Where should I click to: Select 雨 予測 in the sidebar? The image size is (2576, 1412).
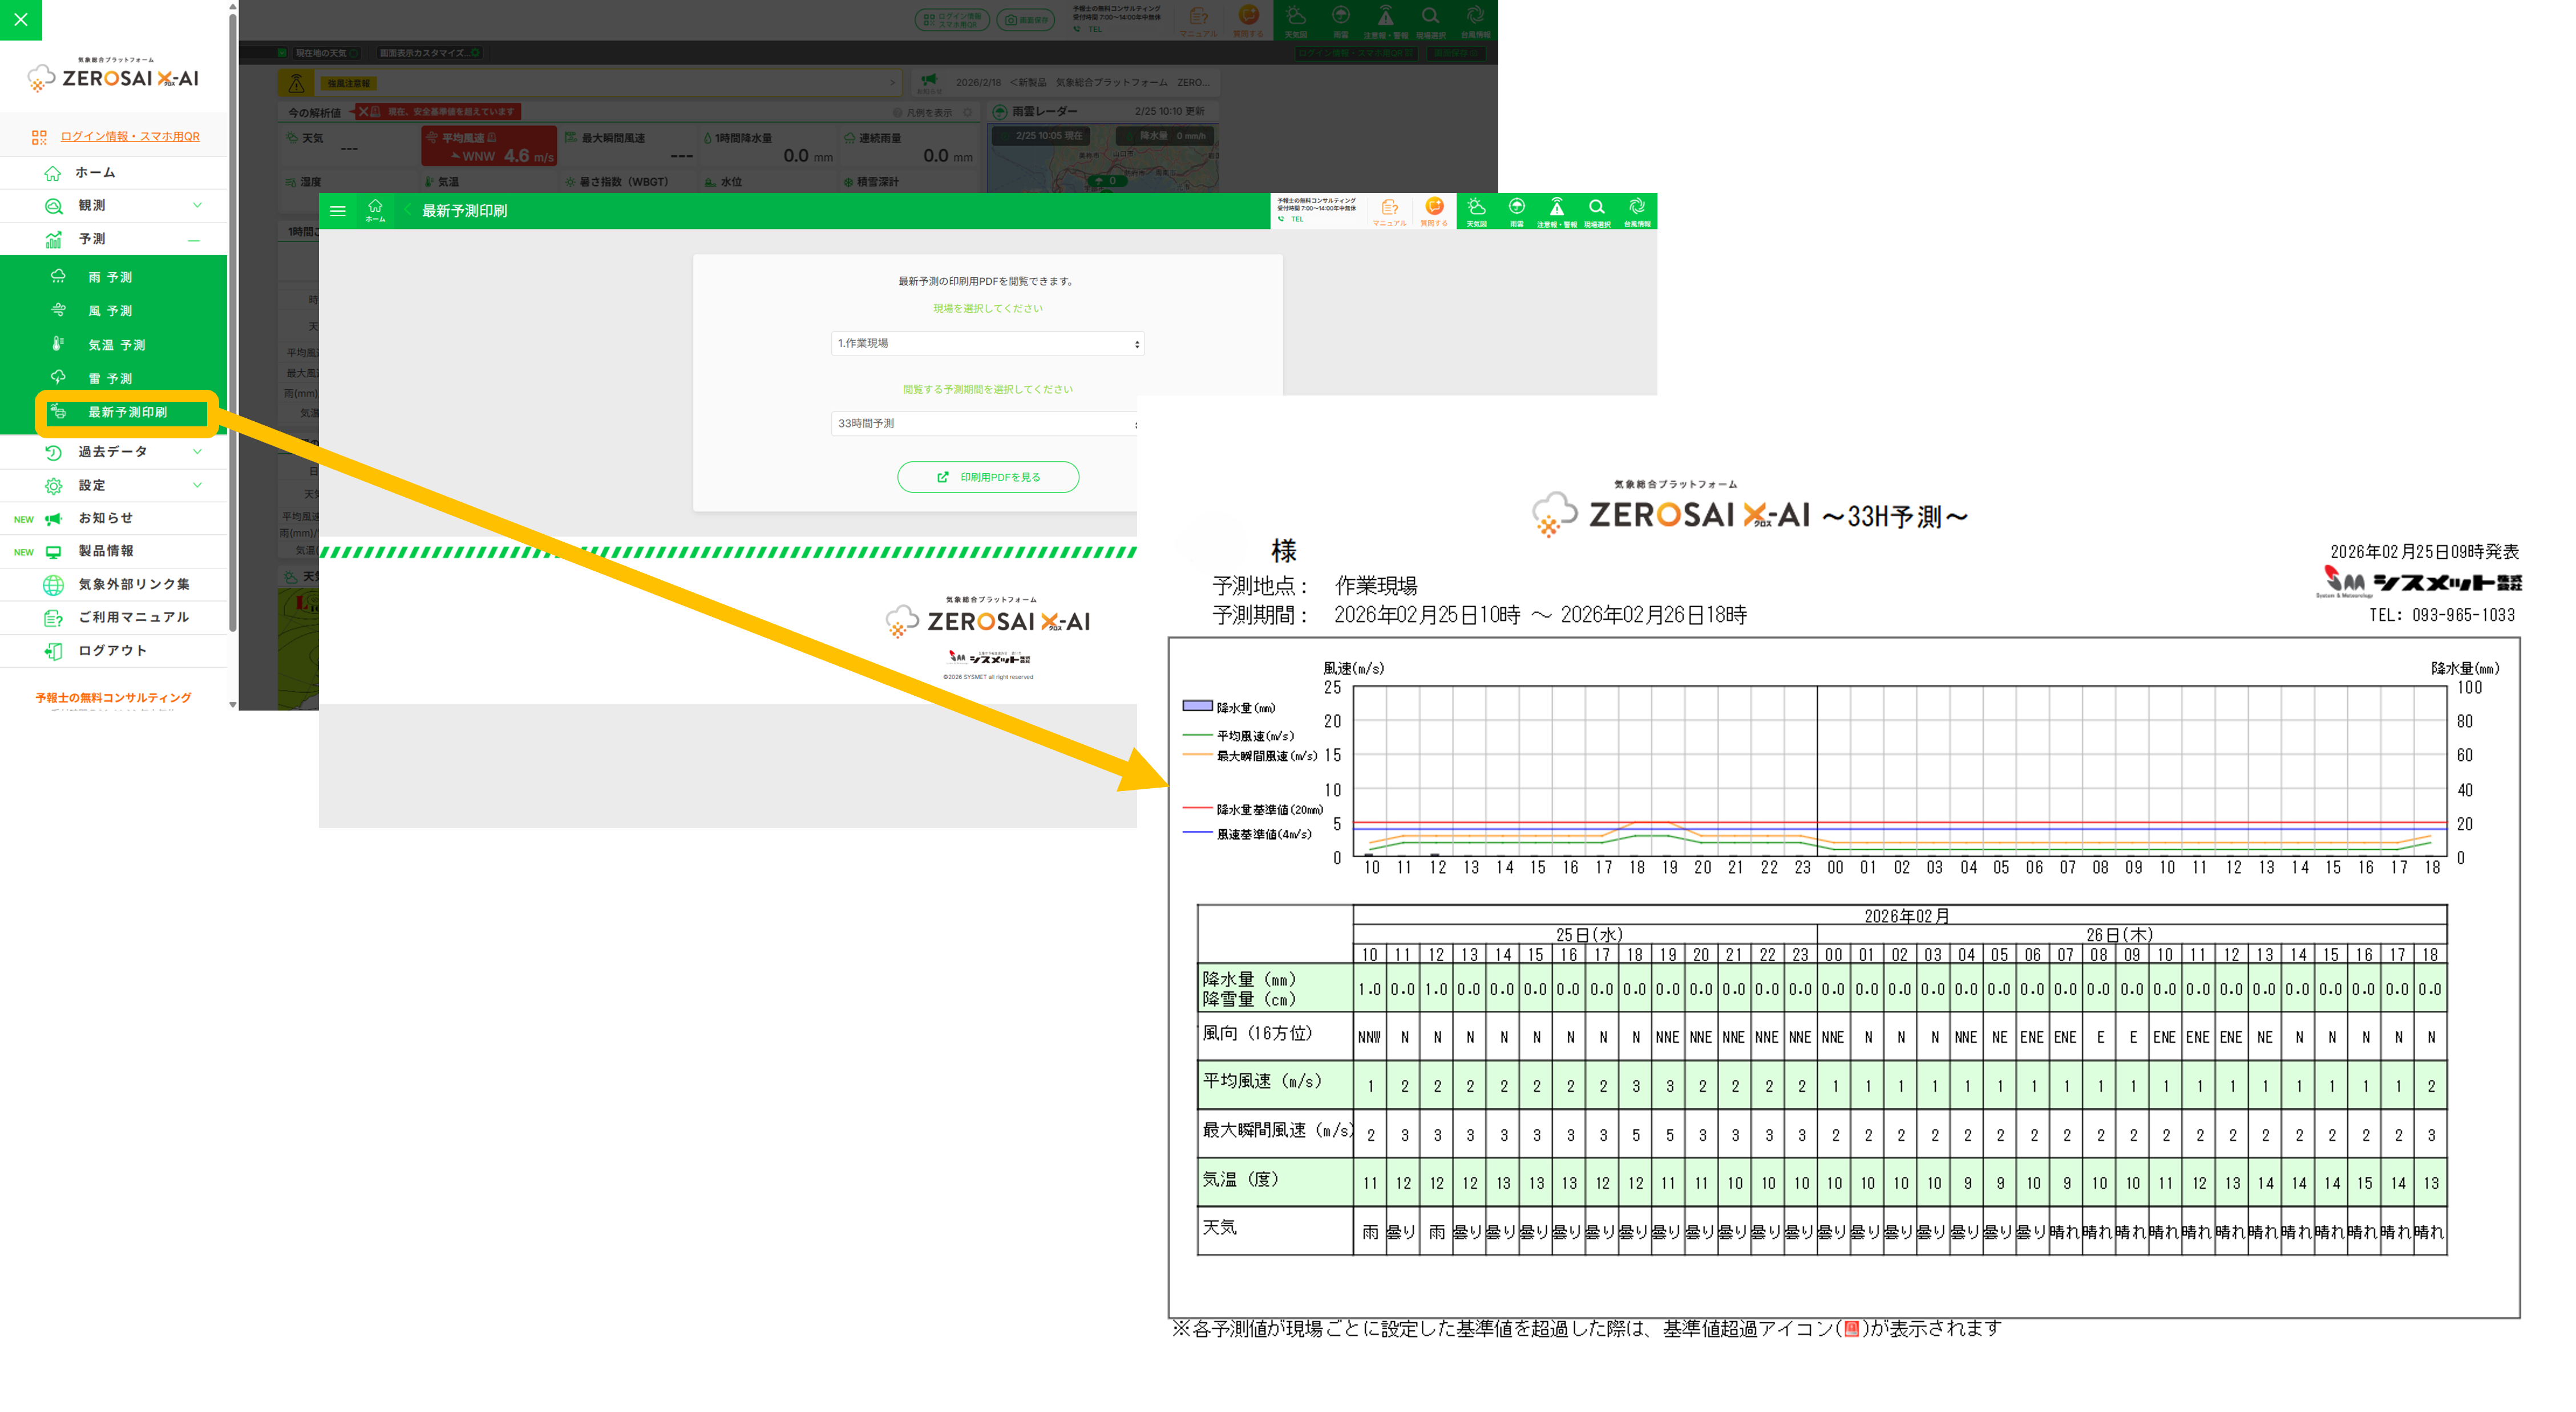click(110, 277)
